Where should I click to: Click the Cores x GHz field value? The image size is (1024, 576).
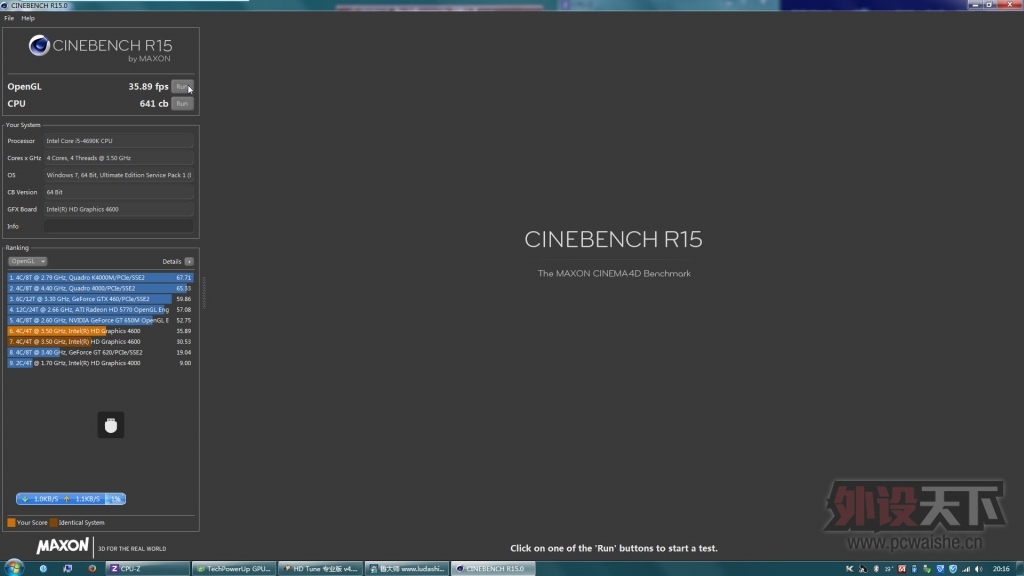(118, 158)
